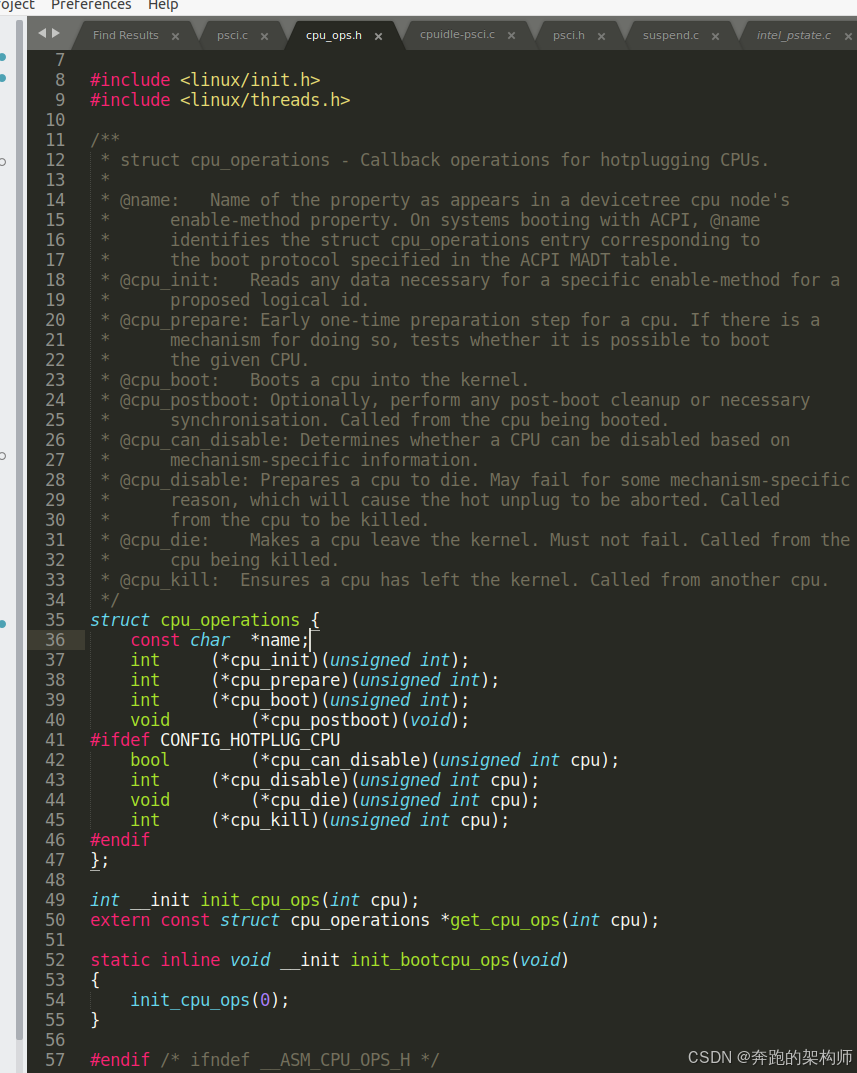Open the Preferences menu
Viewport: 857px width, 1073px height.
(x=91, y=5)
